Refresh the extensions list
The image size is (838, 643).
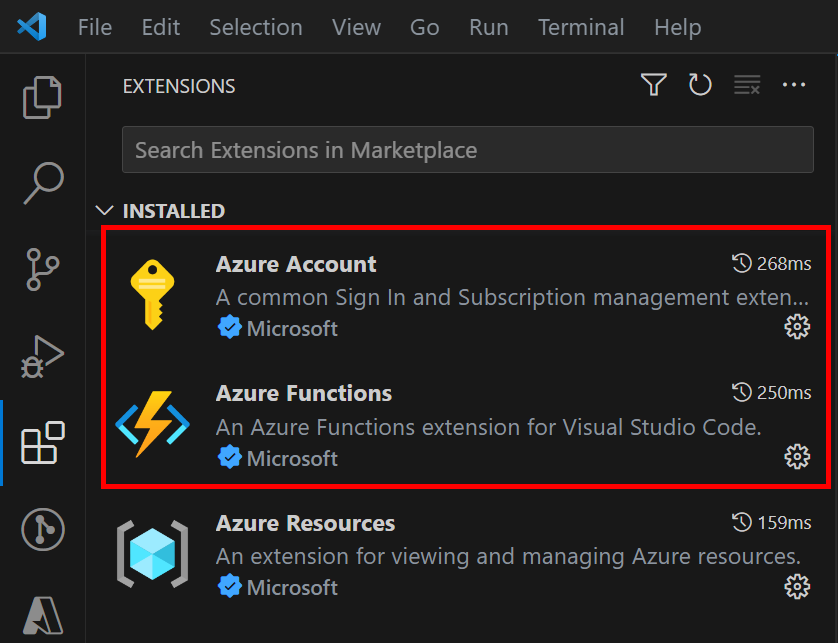pos(700,86)
